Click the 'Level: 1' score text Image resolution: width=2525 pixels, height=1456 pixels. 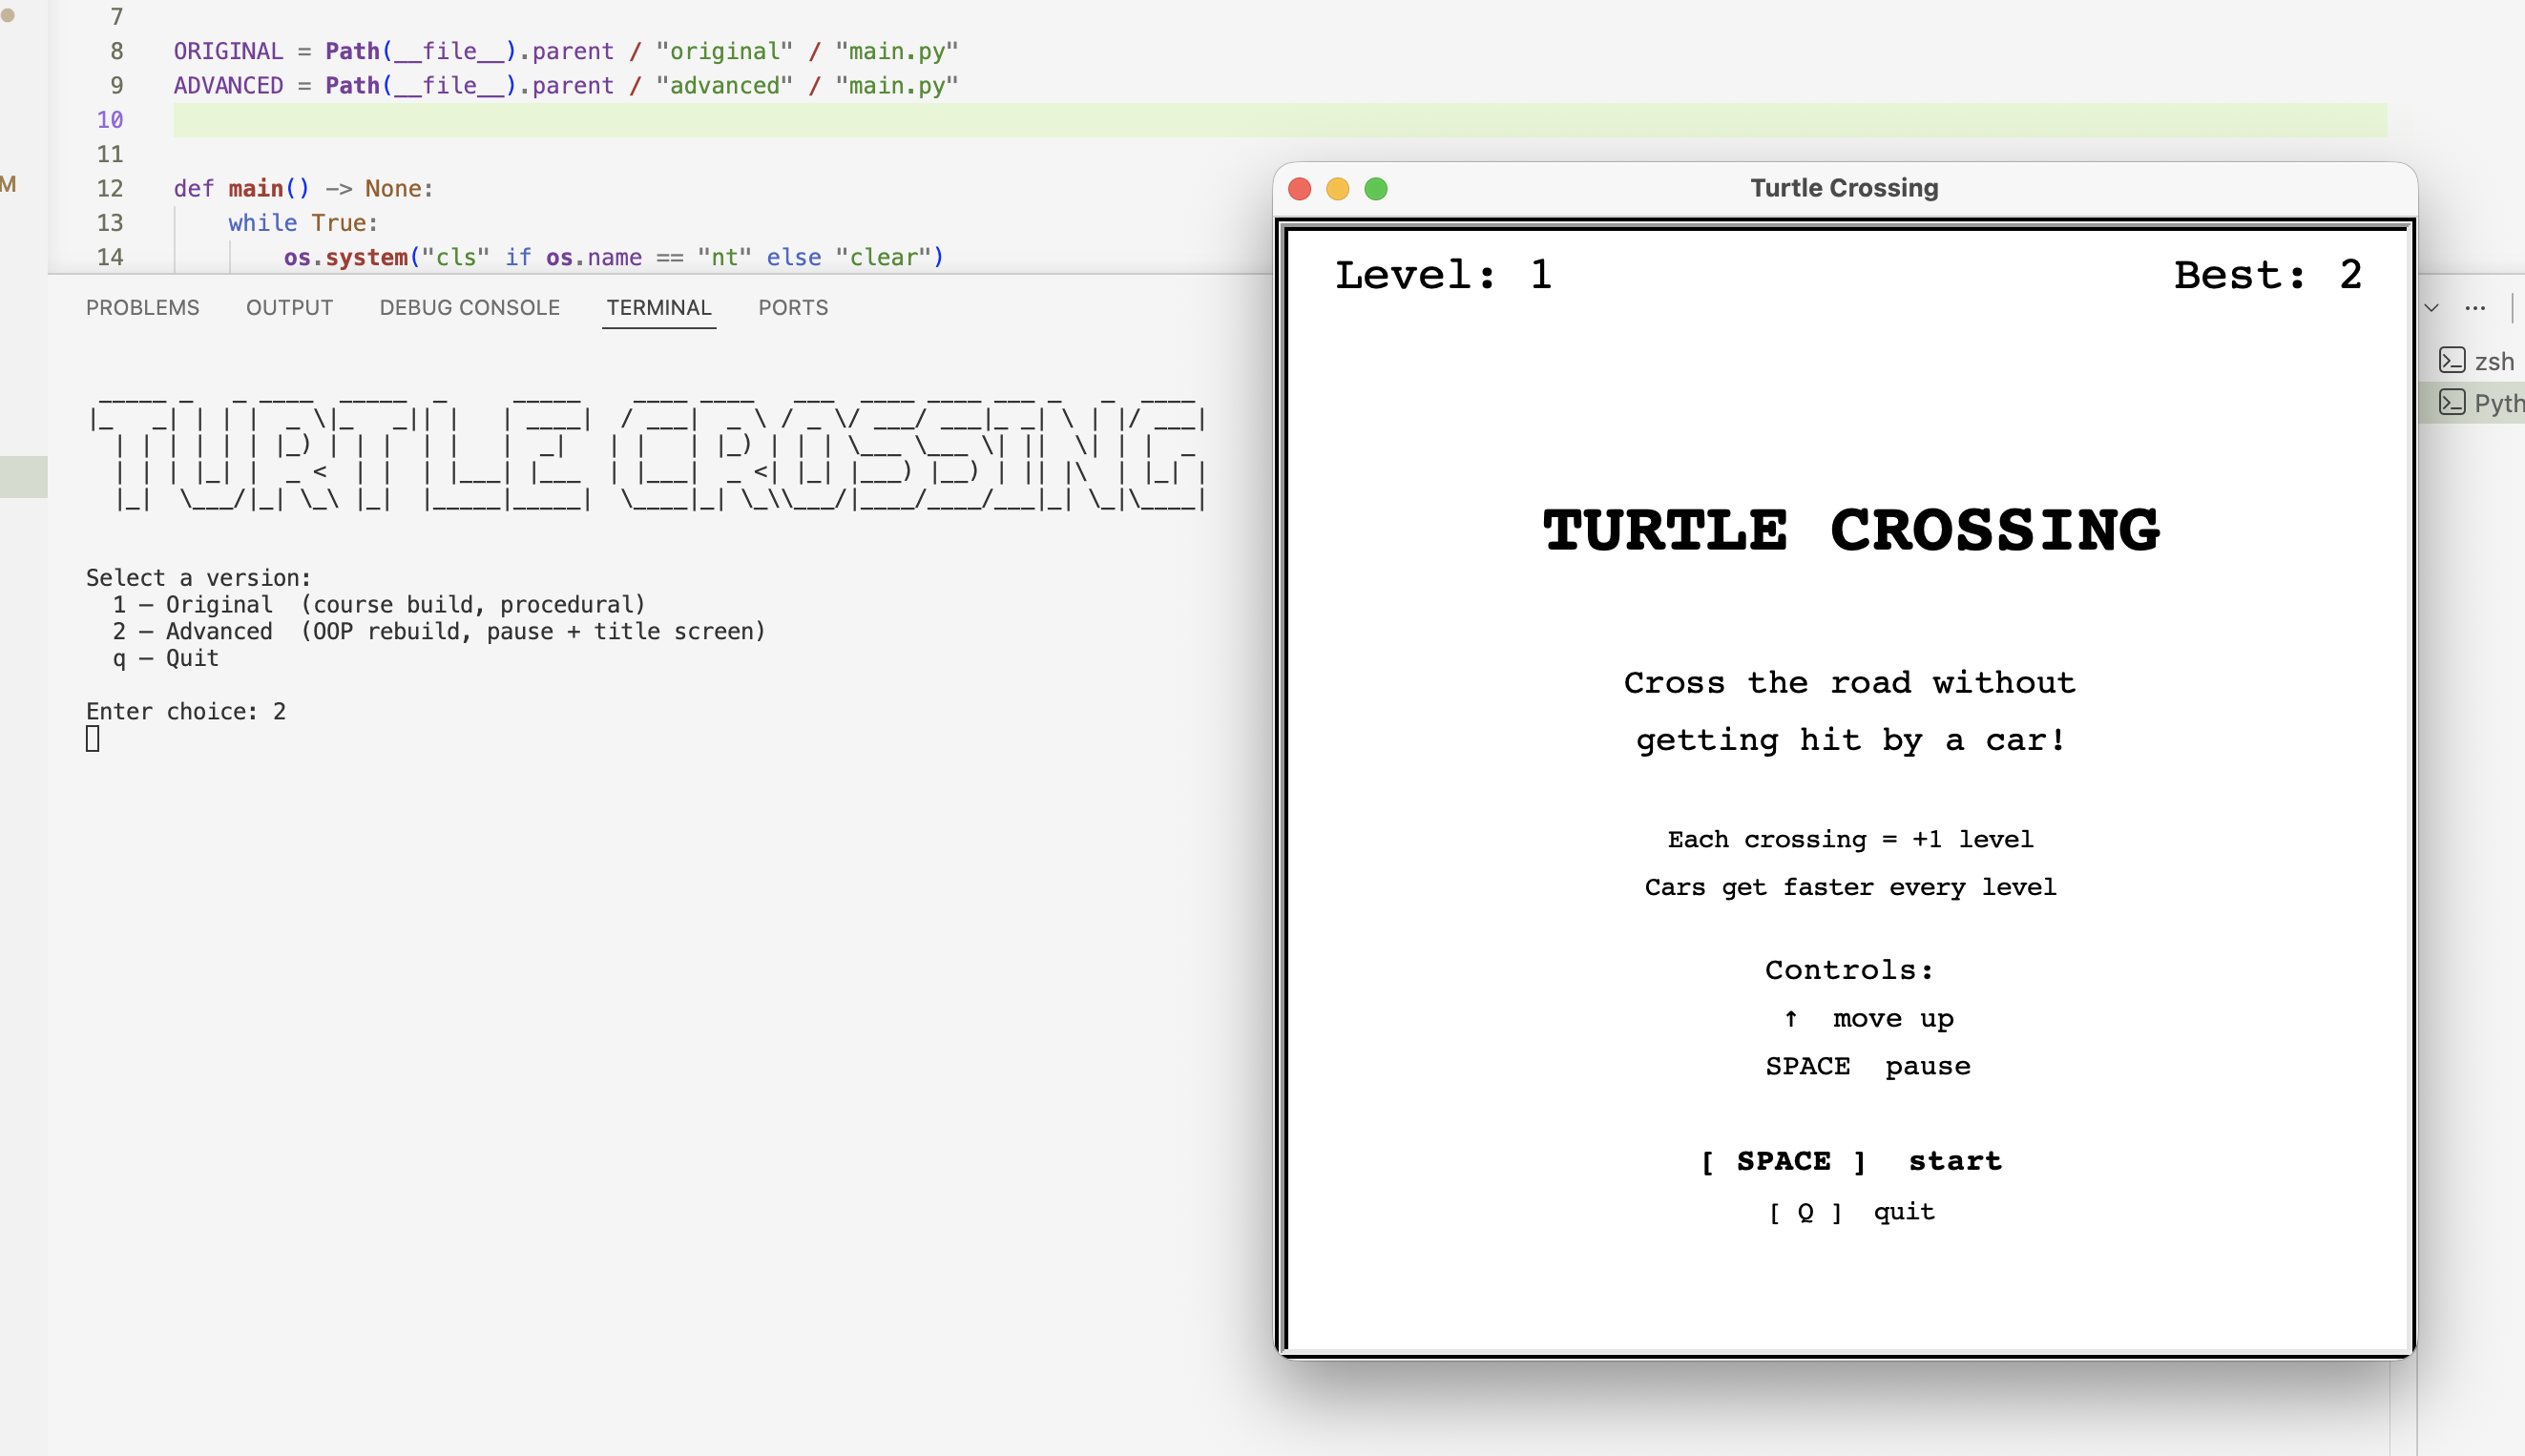pyautogui.click(x=1443, y=274)
